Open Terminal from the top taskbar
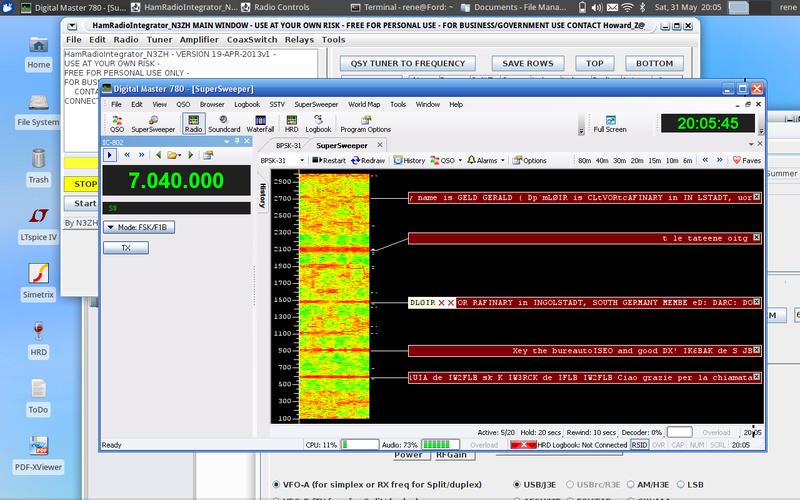 [402, 7]
